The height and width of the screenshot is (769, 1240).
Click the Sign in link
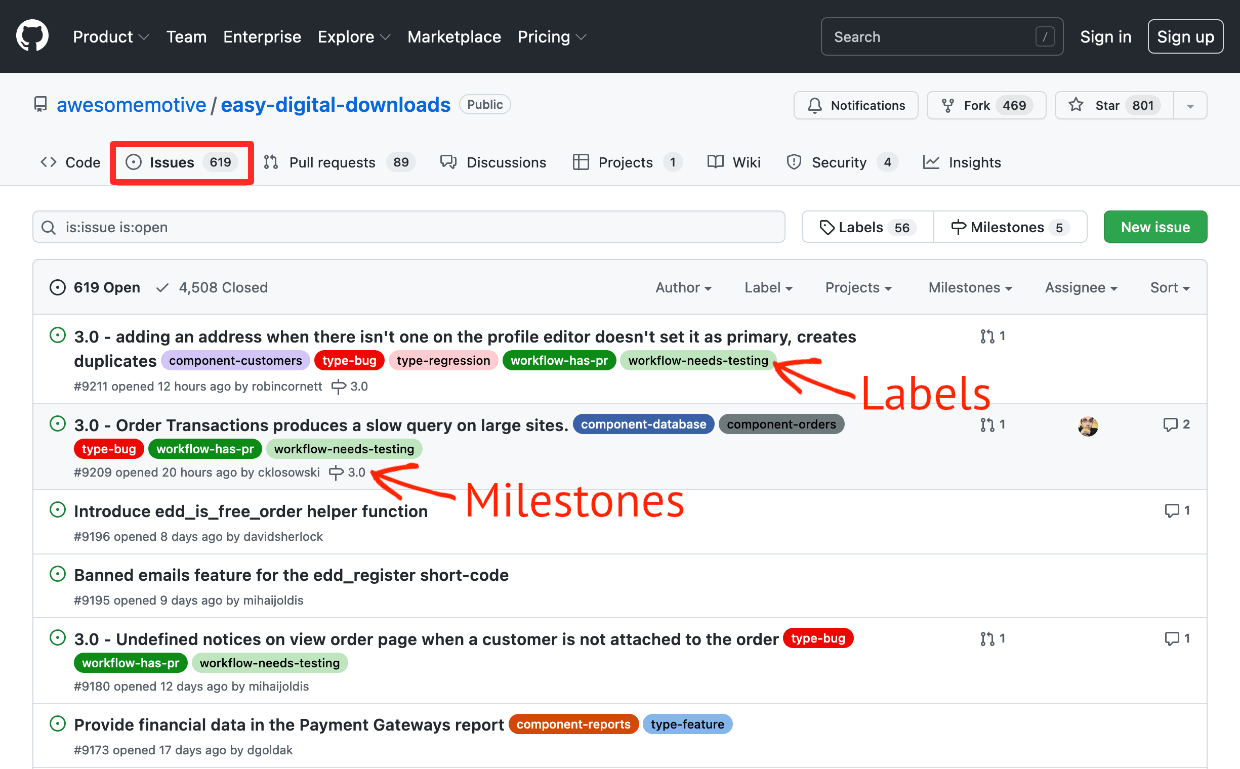[1106, 37]
